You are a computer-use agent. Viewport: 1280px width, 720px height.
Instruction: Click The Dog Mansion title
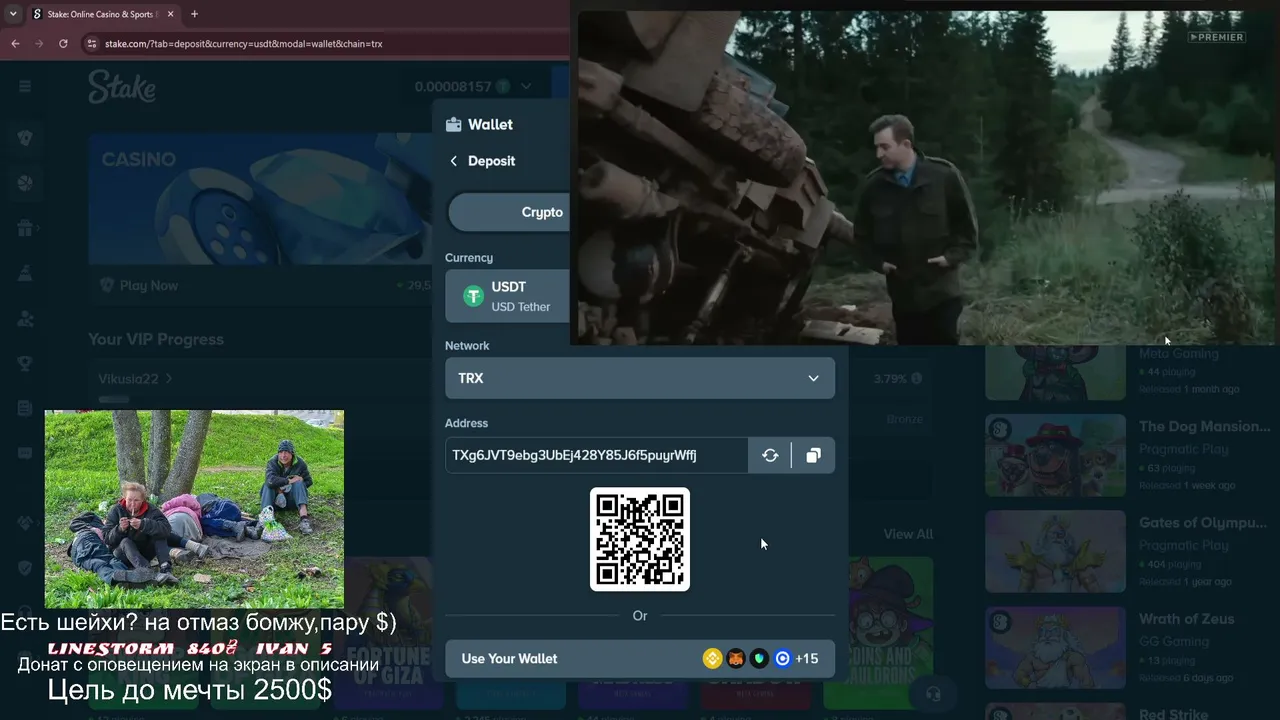1204,427
